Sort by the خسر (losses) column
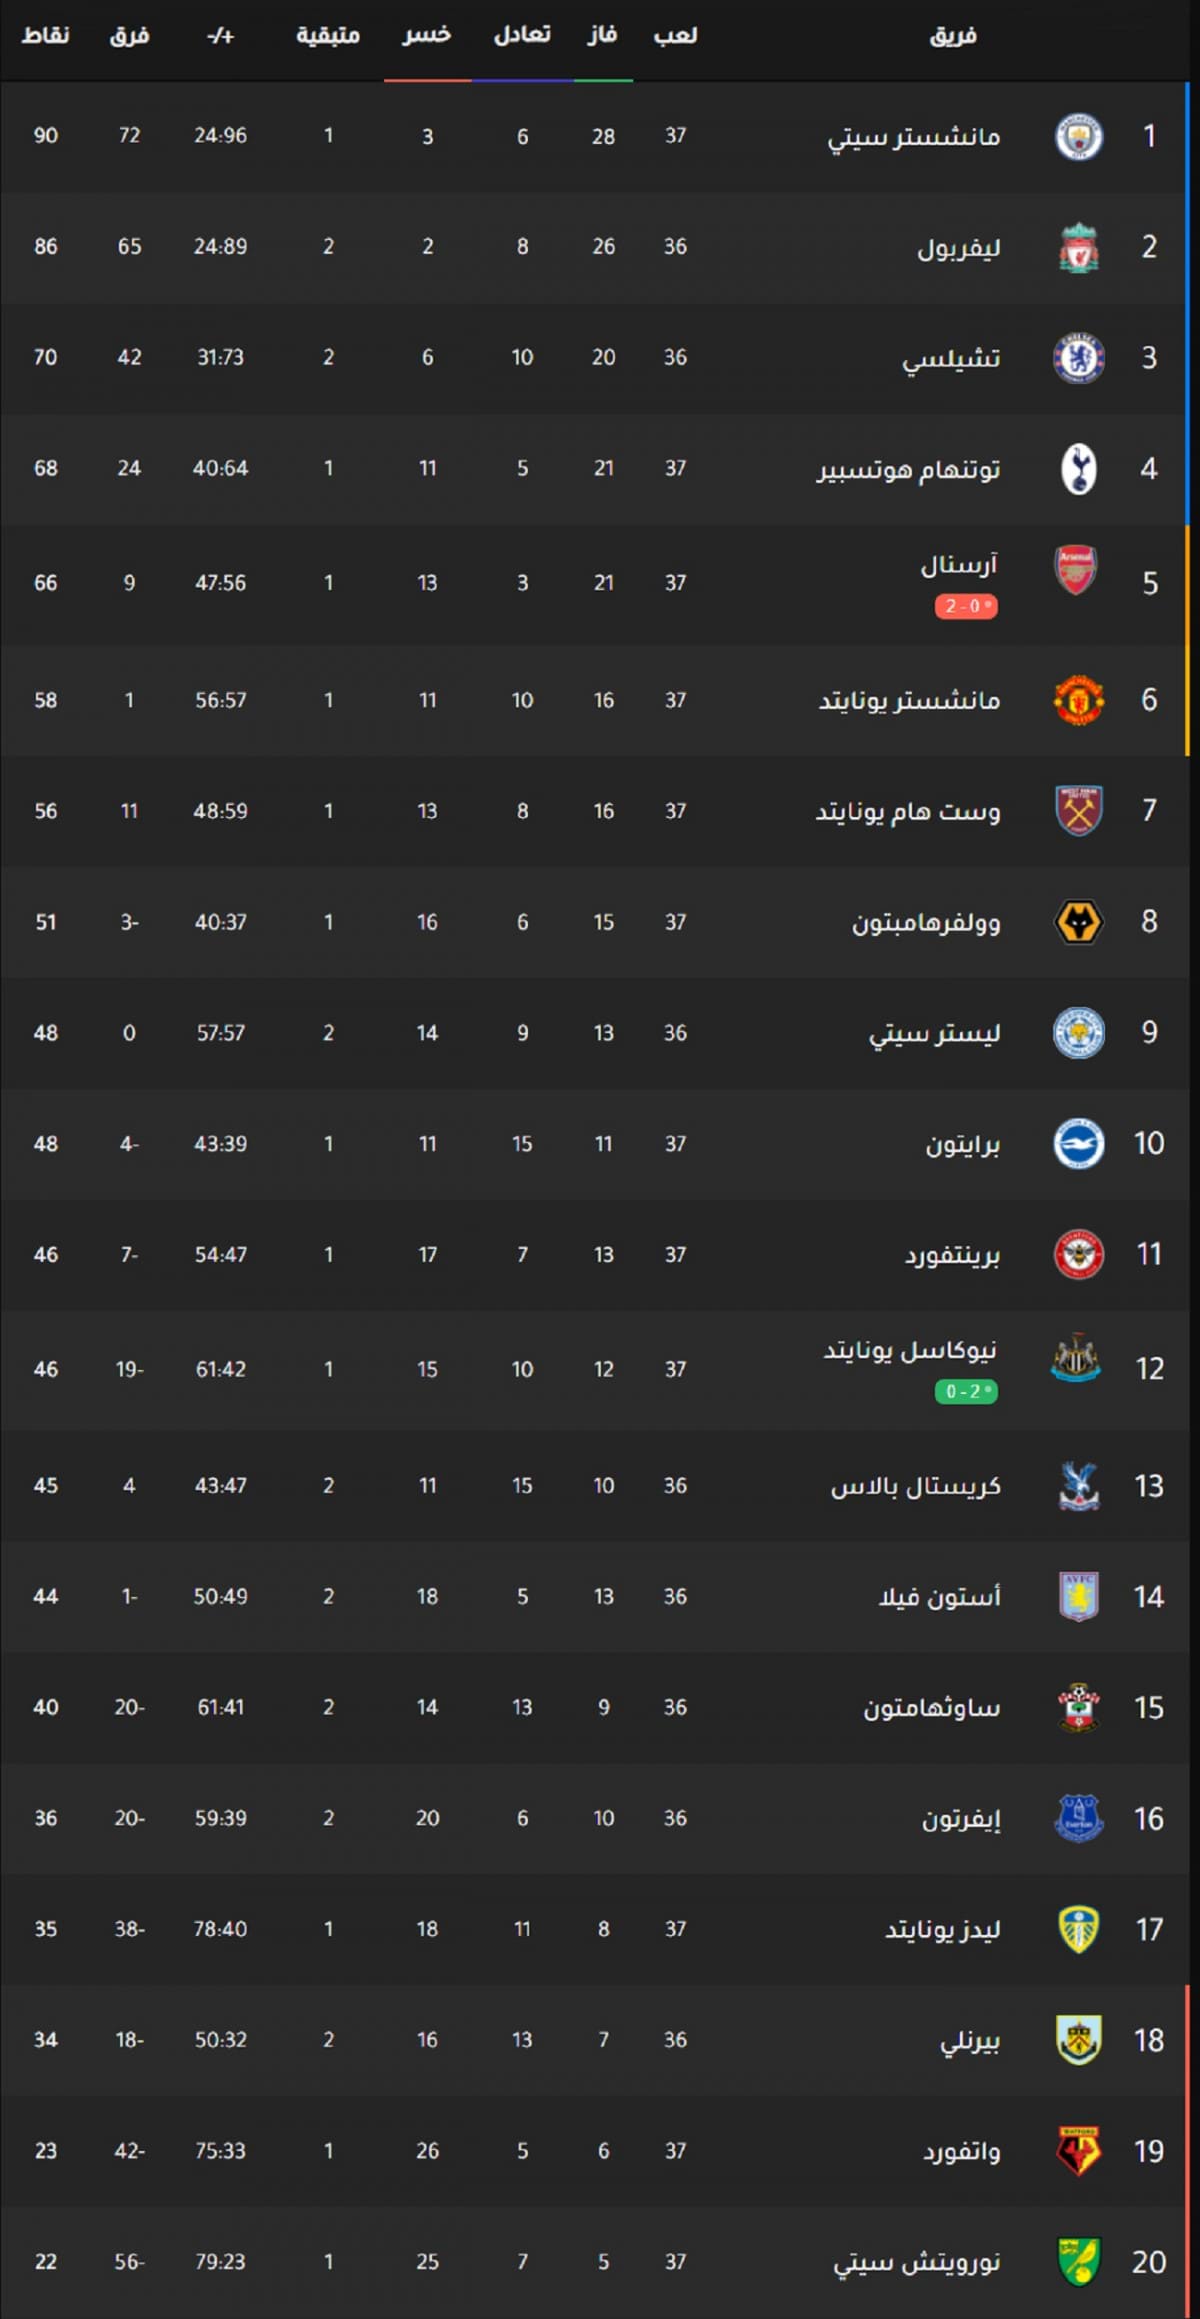The height and width of the screenshot is (2319, 1200). pos(427,36)
